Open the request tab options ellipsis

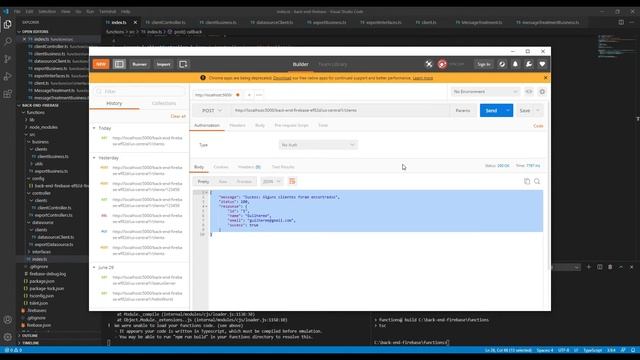(x=259, y=95)
